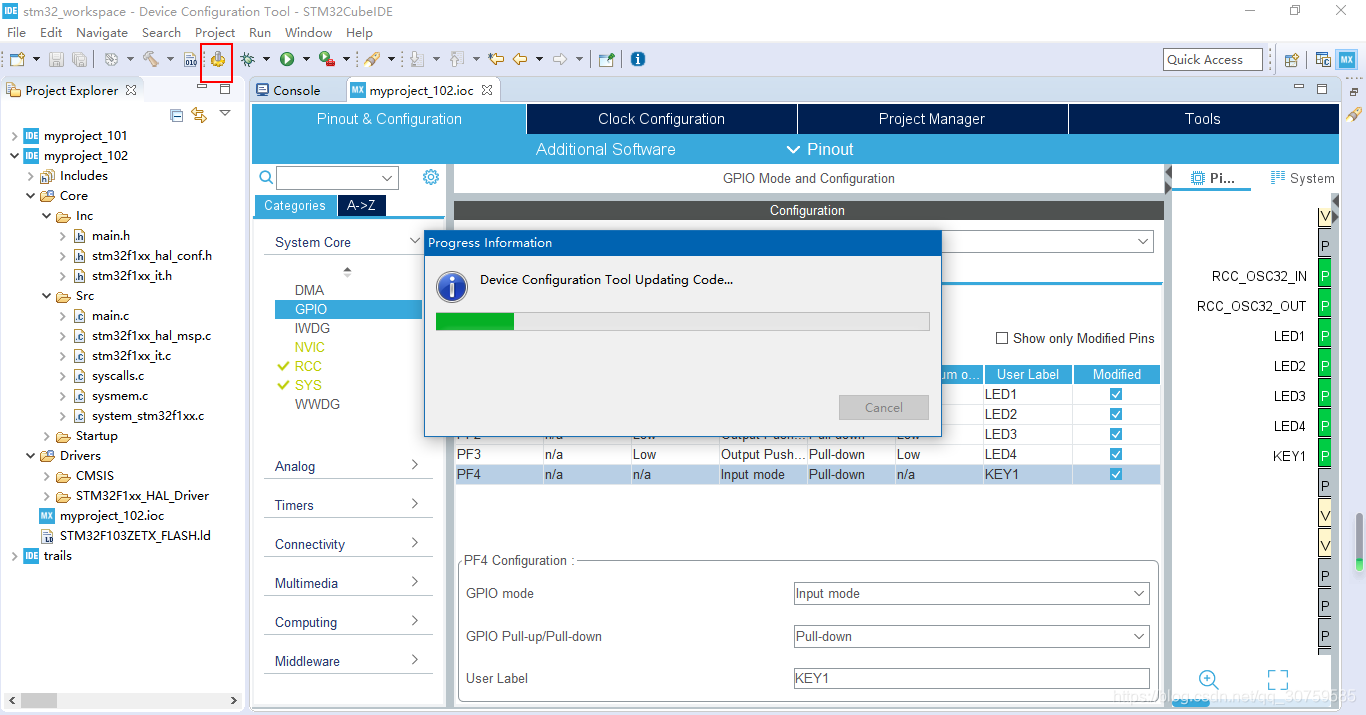Viewport: 1366px width, 715px height.
Task: Click the User Label field containing KEY1
Action: tap(971, 678)
